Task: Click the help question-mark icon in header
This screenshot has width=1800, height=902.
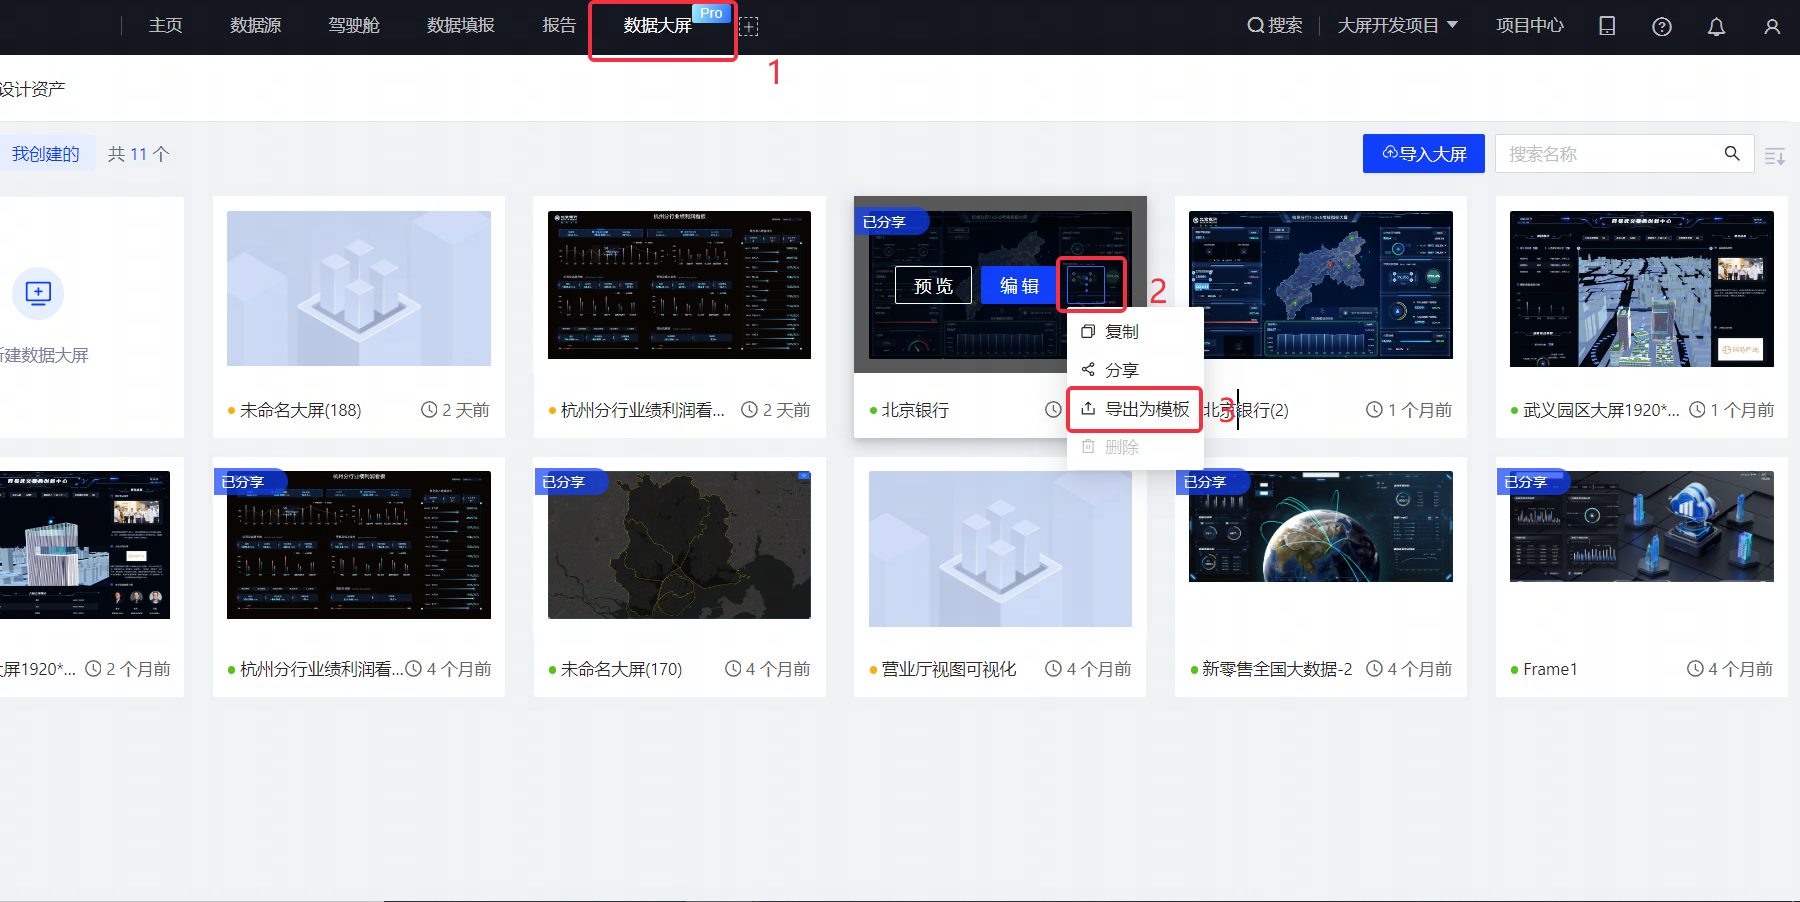Action: pyautogui.click(x=1661, y=26)
